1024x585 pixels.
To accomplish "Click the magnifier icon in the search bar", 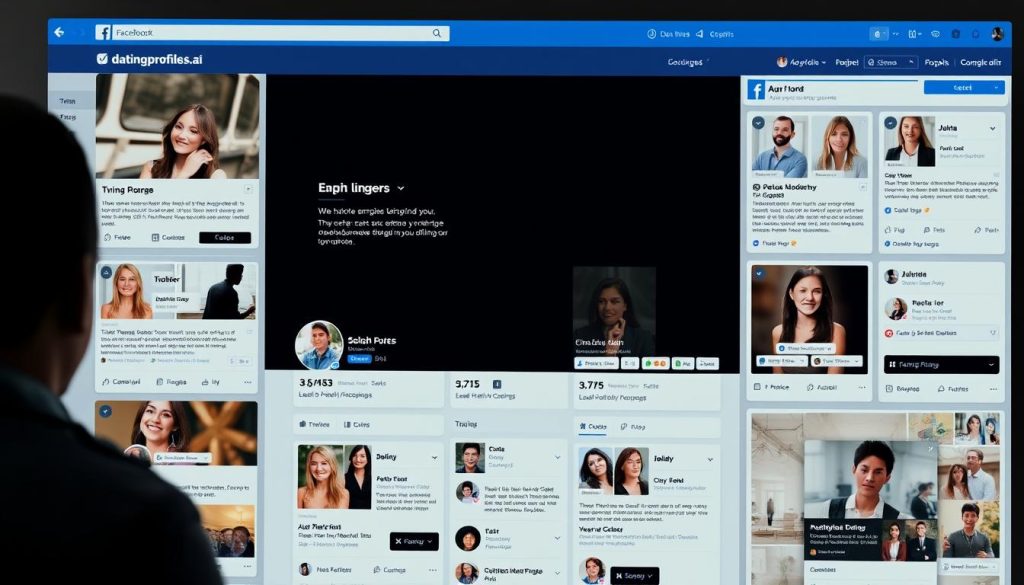I will [437, 33].
